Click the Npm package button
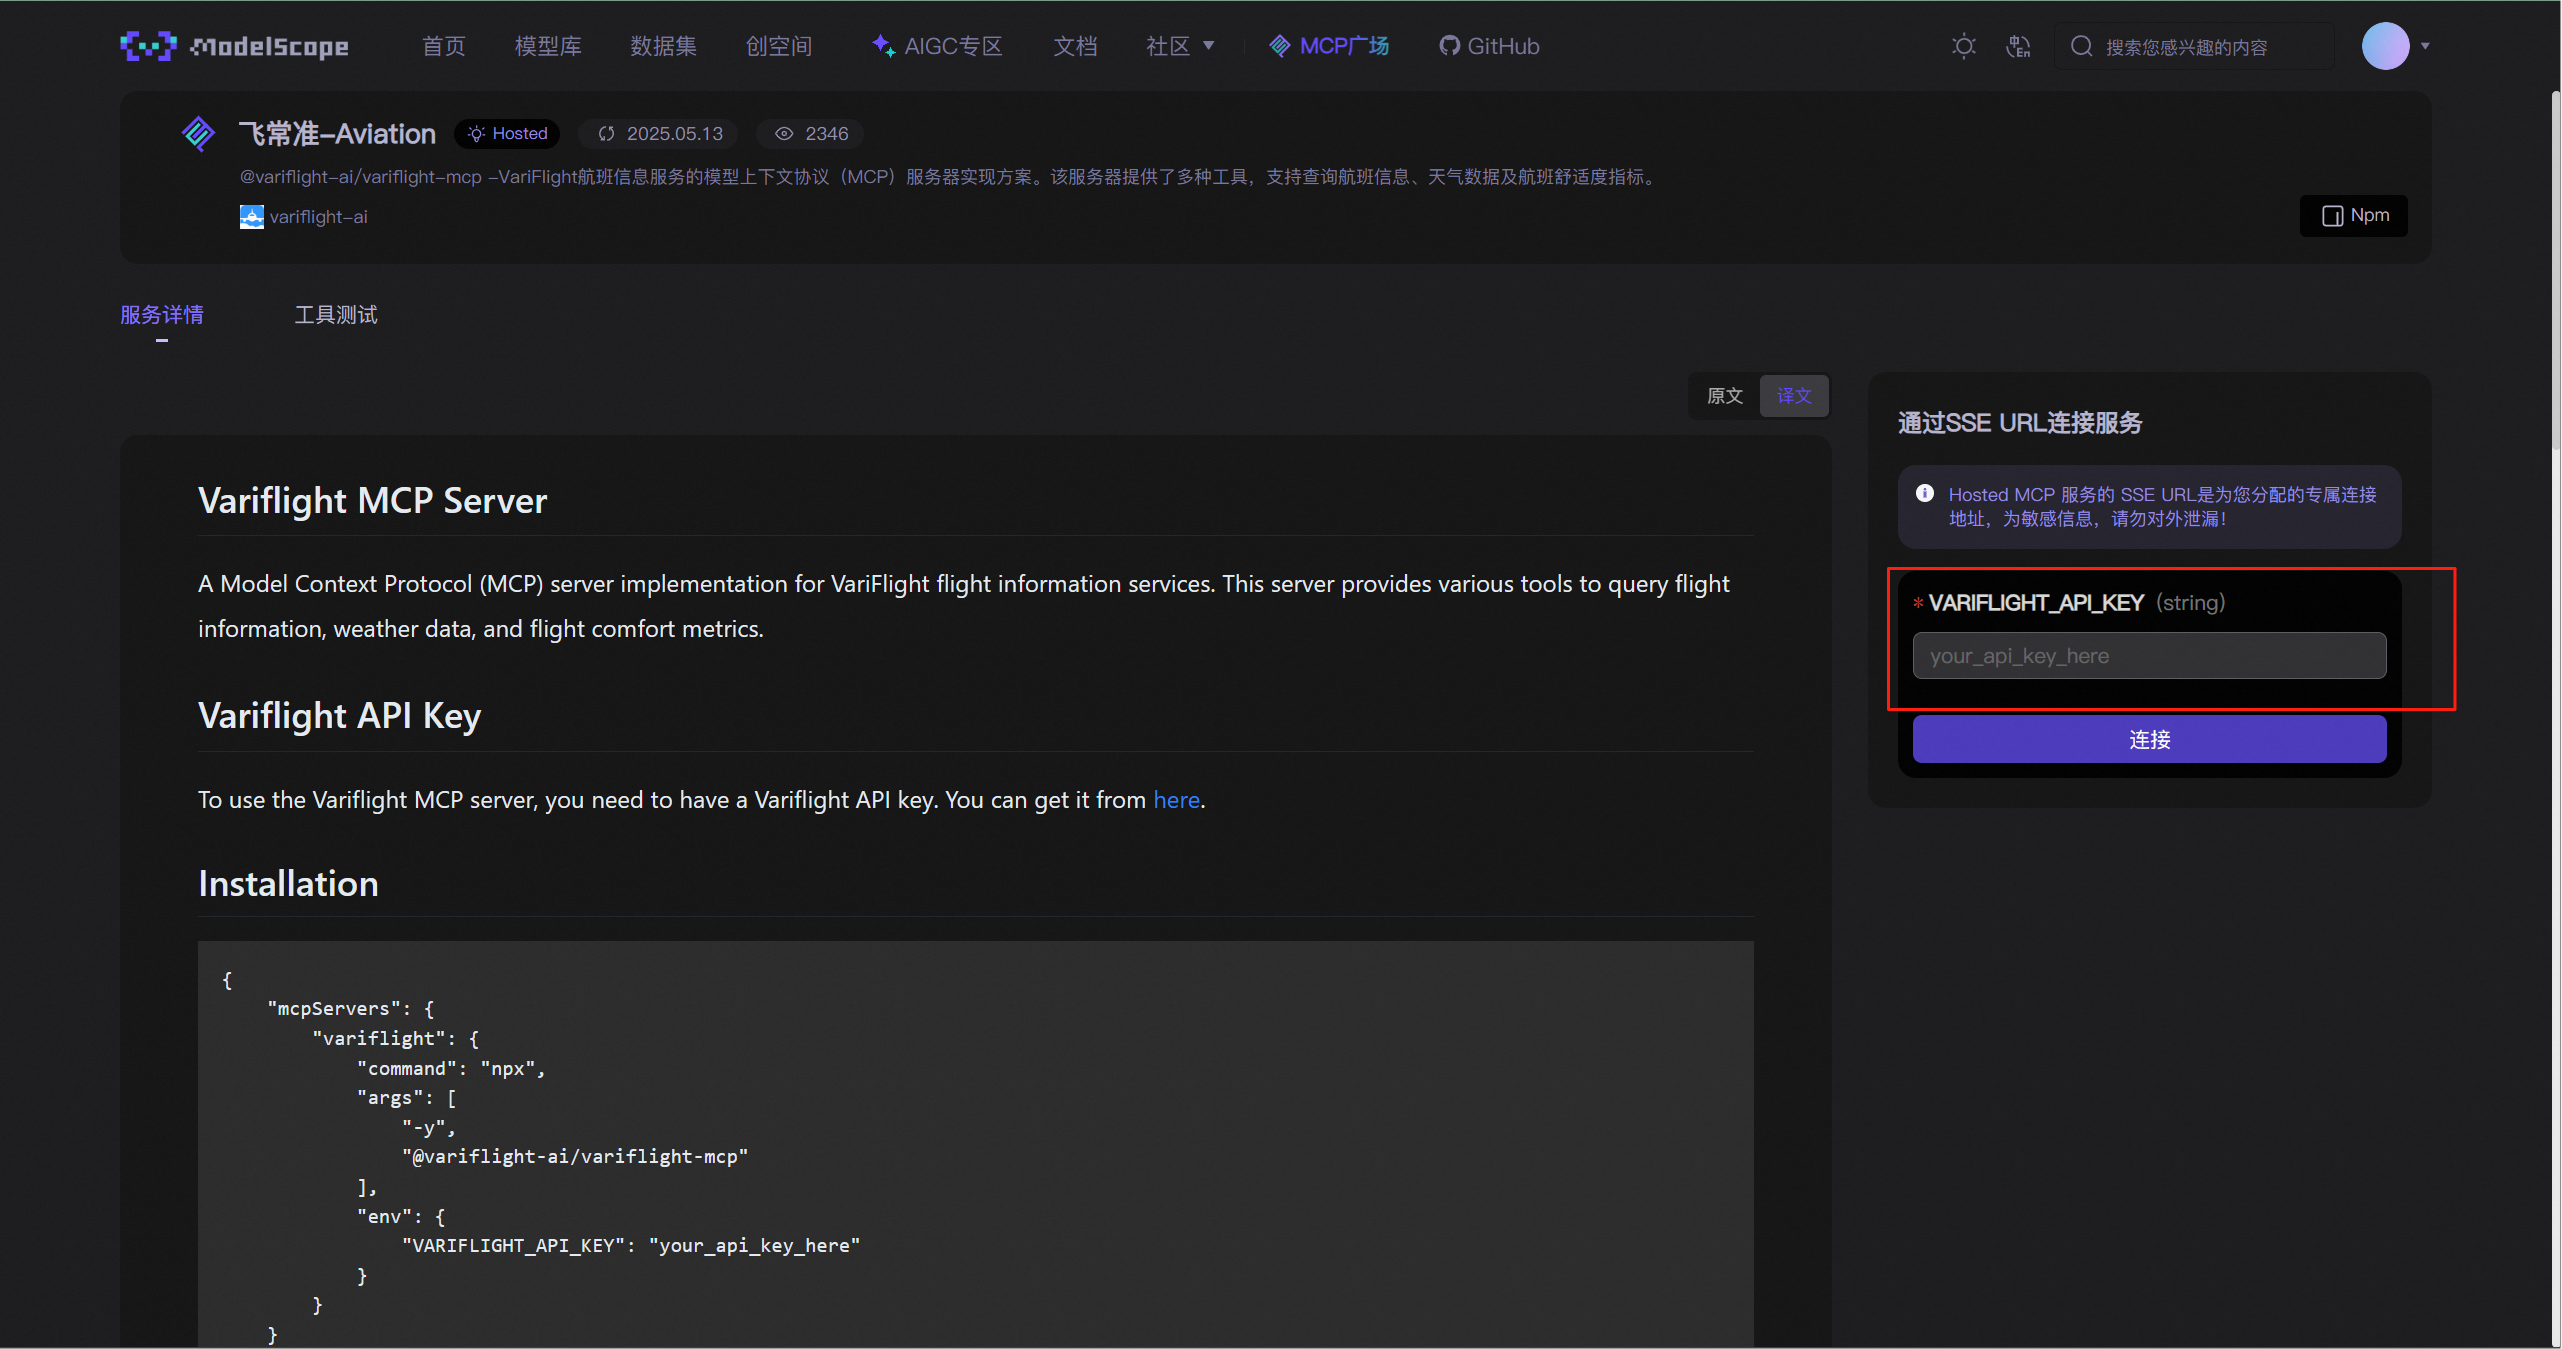The width and height of the screenshot is (2562, 1349). (x=2354, y=216)
